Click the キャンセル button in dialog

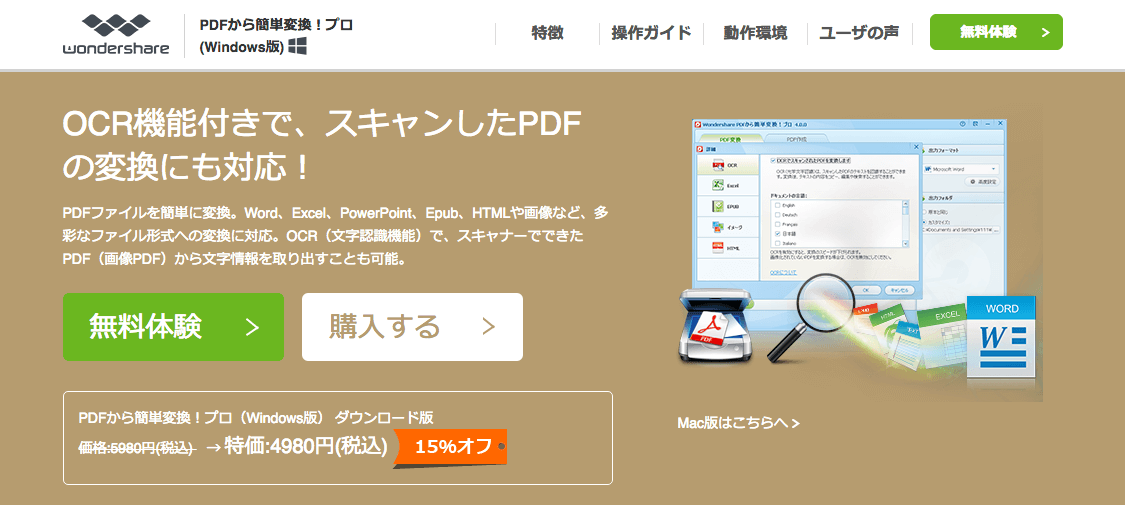pyautogui.click(x=899, y=290)
